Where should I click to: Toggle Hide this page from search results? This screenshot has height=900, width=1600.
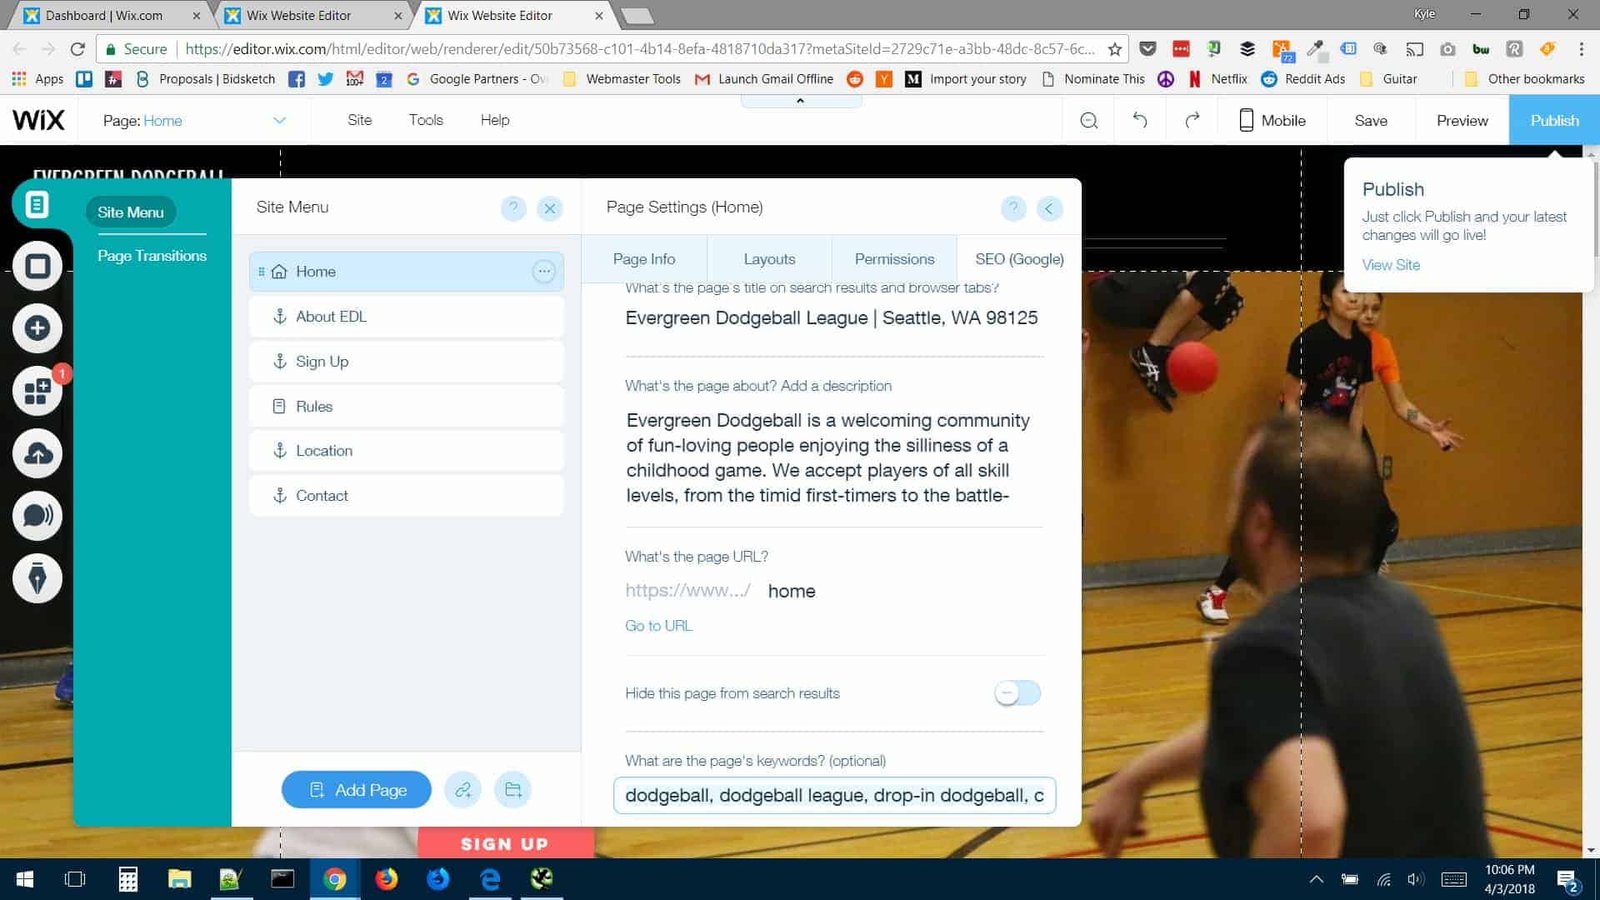pyautogui.click(x=1017, y=693)
